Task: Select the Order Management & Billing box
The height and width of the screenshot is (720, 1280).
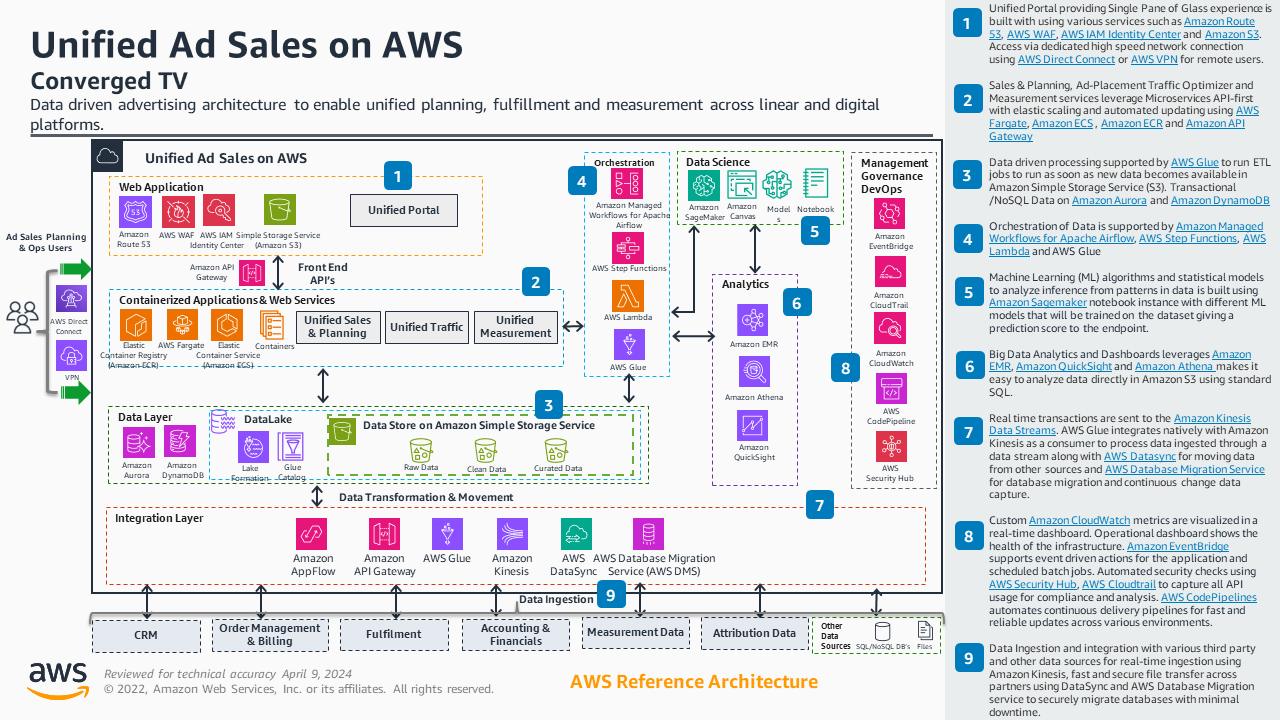Action: [270, 635]
